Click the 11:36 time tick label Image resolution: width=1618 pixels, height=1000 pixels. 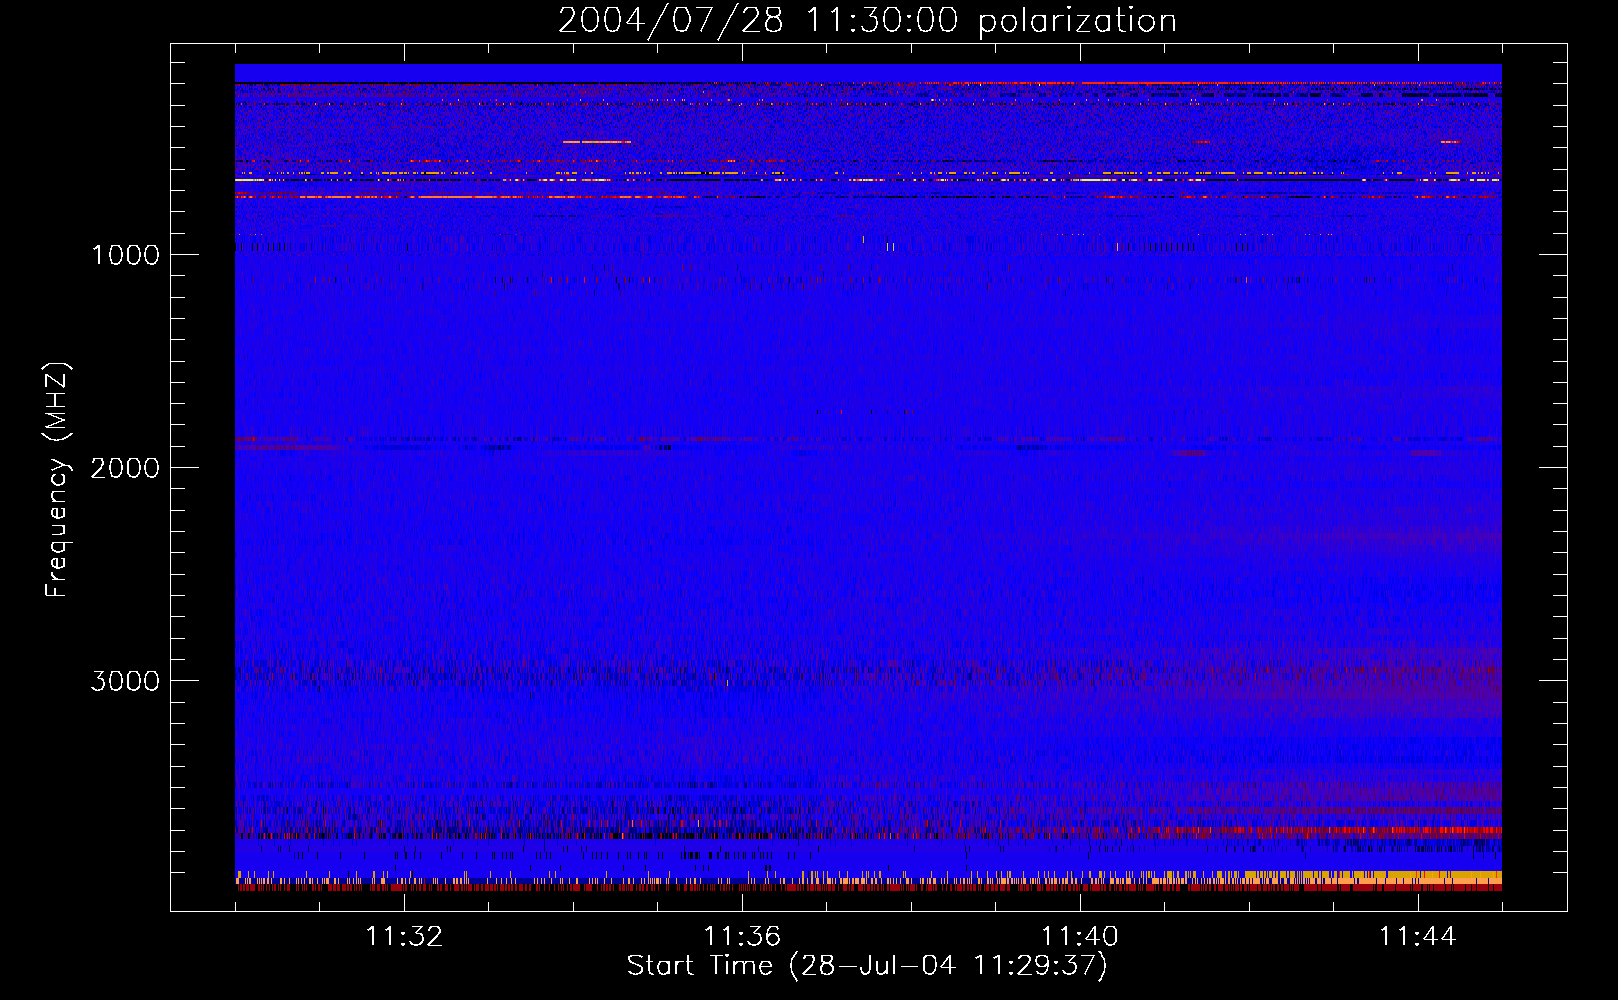[742, 937]
